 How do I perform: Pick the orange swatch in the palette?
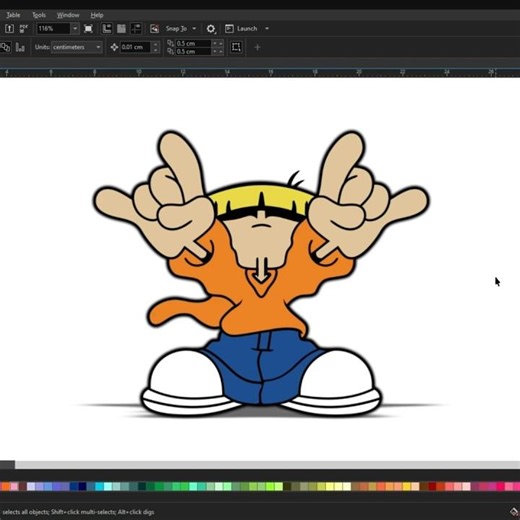coord(5,486)
